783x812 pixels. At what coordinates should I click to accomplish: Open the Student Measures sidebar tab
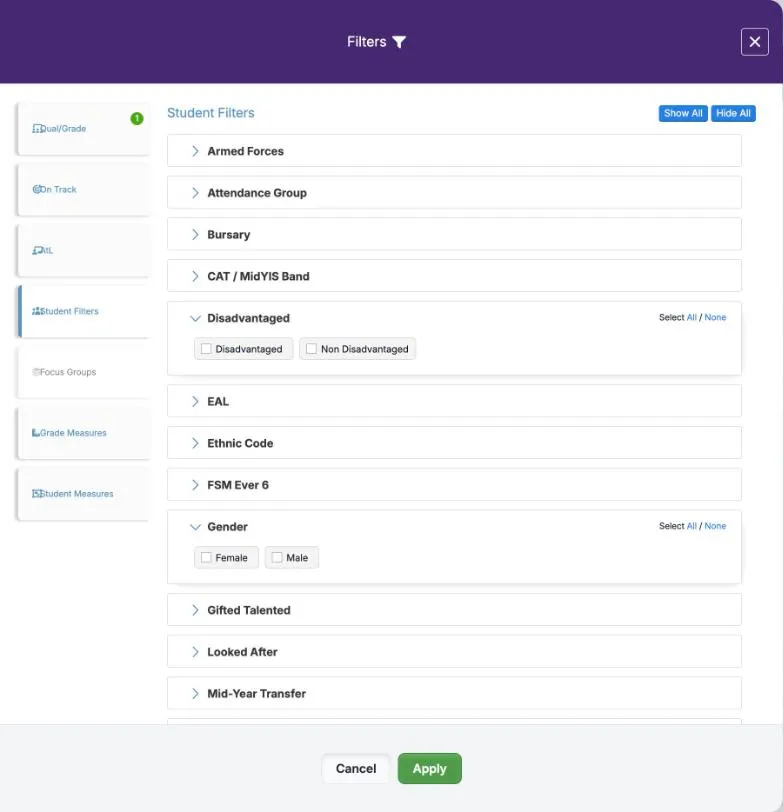(84, 494)
